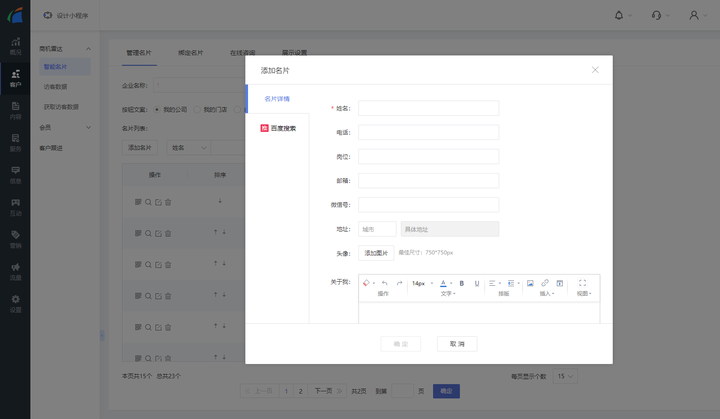Open the text color picker A

coord(443,283)
